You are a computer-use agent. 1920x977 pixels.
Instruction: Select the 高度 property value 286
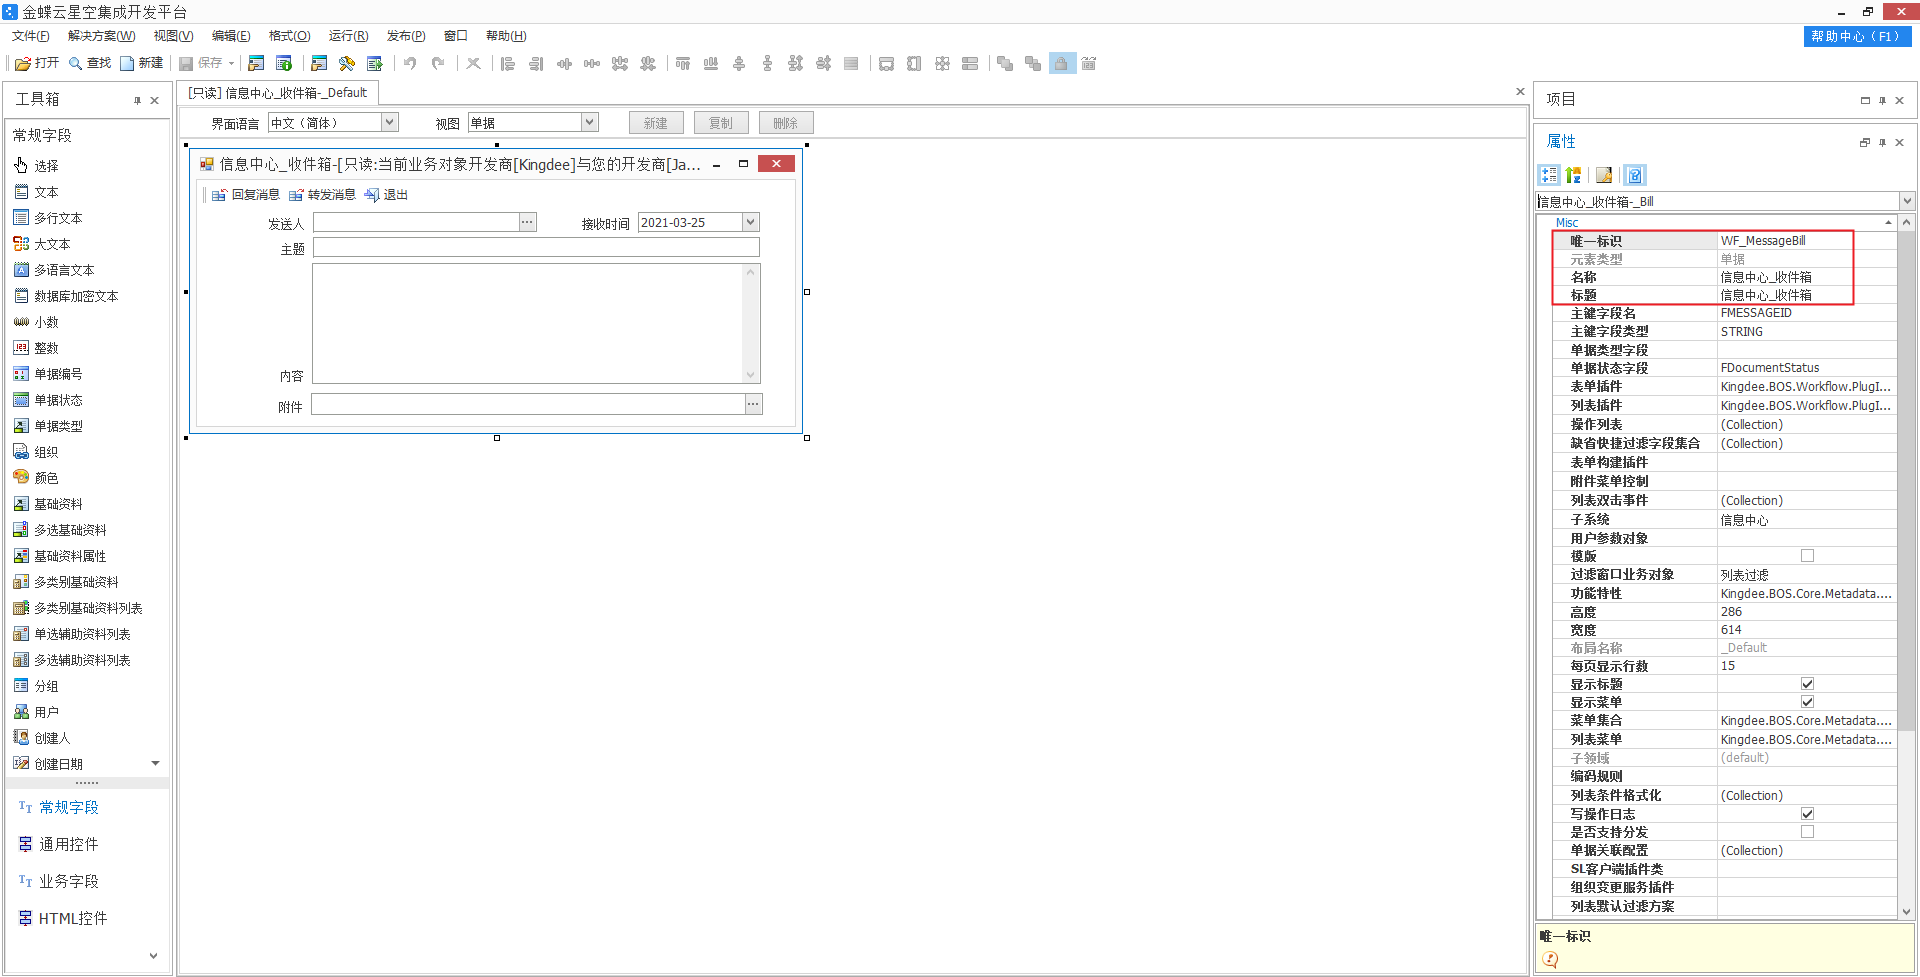(x=1807, y=612)
